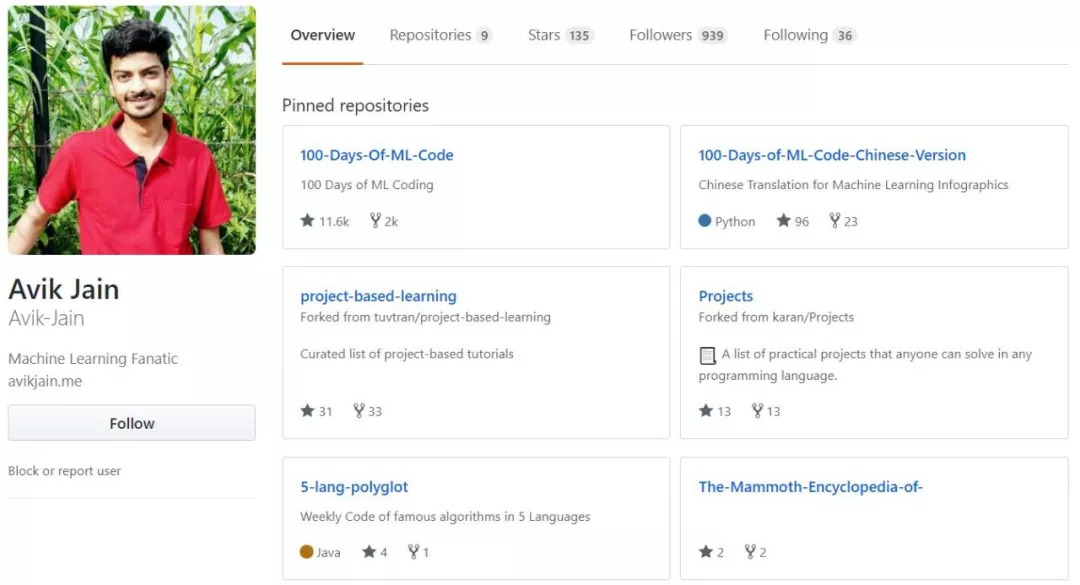Click star icon on 100-Days-Of-ML-Code
This screenshot has width=1080, height=585.
pos(307,221)
